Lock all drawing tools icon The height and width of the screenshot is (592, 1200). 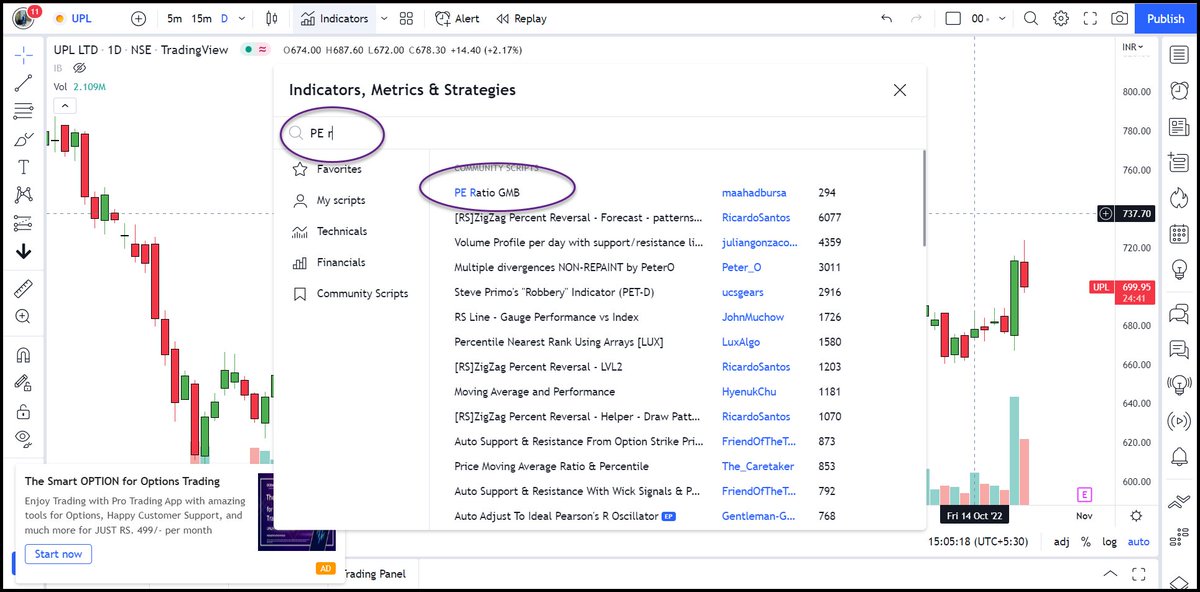(x=23, y=410)
